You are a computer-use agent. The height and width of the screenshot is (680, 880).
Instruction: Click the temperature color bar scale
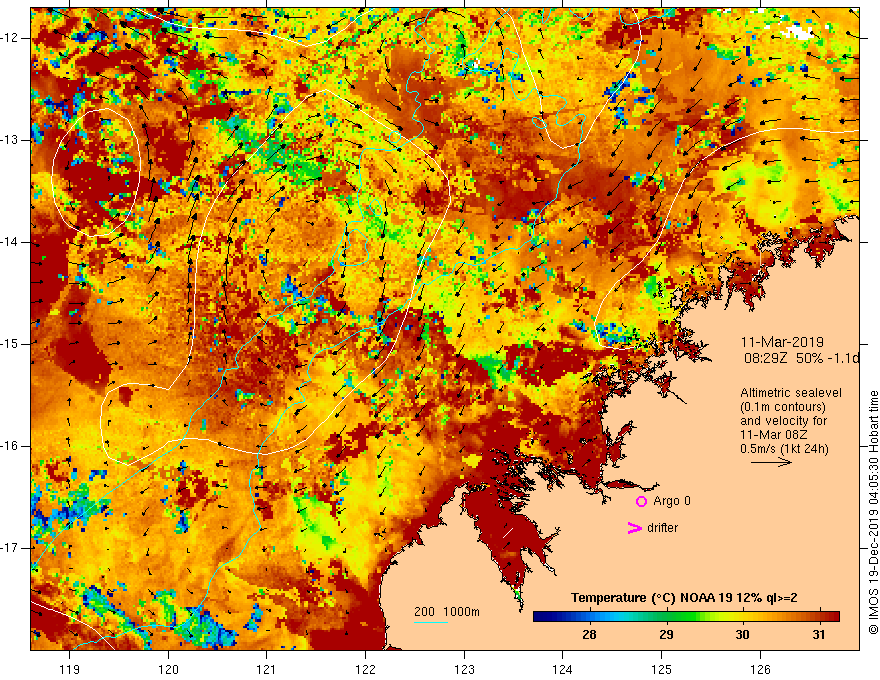686,617
